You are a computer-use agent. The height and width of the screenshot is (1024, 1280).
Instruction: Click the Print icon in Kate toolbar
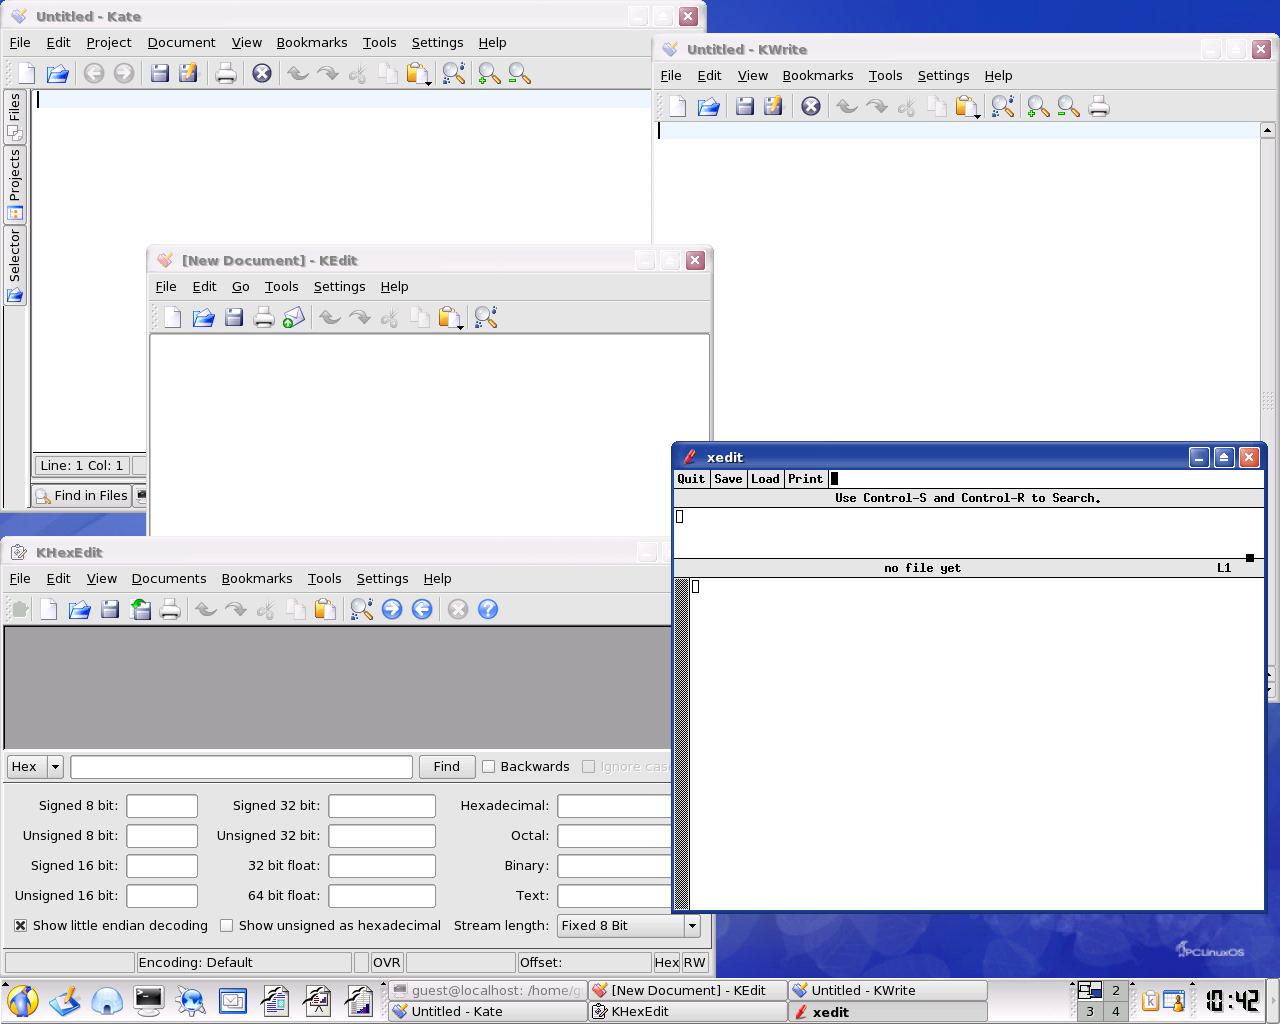tap(226, 73)
